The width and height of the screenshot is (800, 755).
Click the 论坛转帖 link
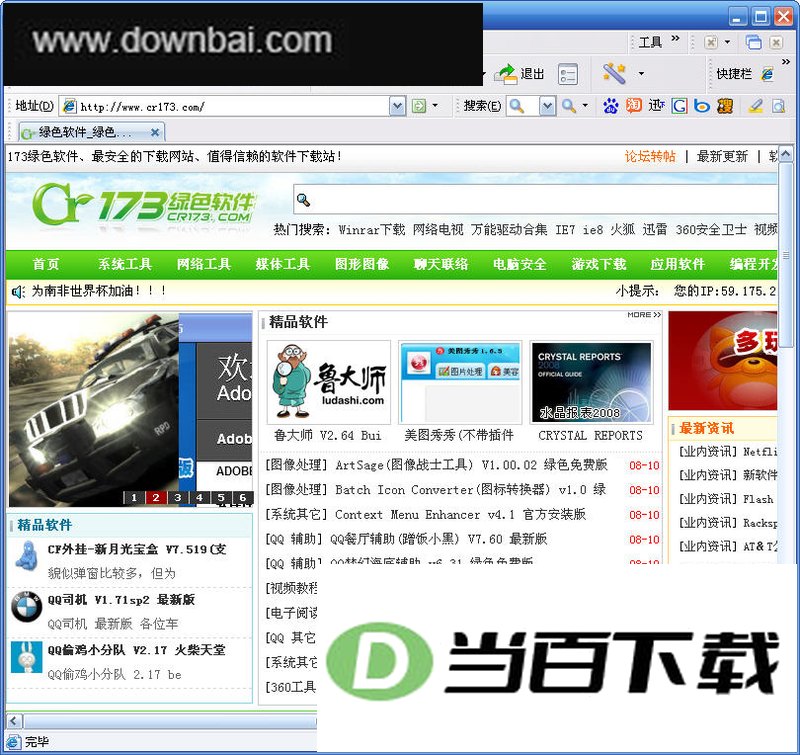(x=650, y=156)
